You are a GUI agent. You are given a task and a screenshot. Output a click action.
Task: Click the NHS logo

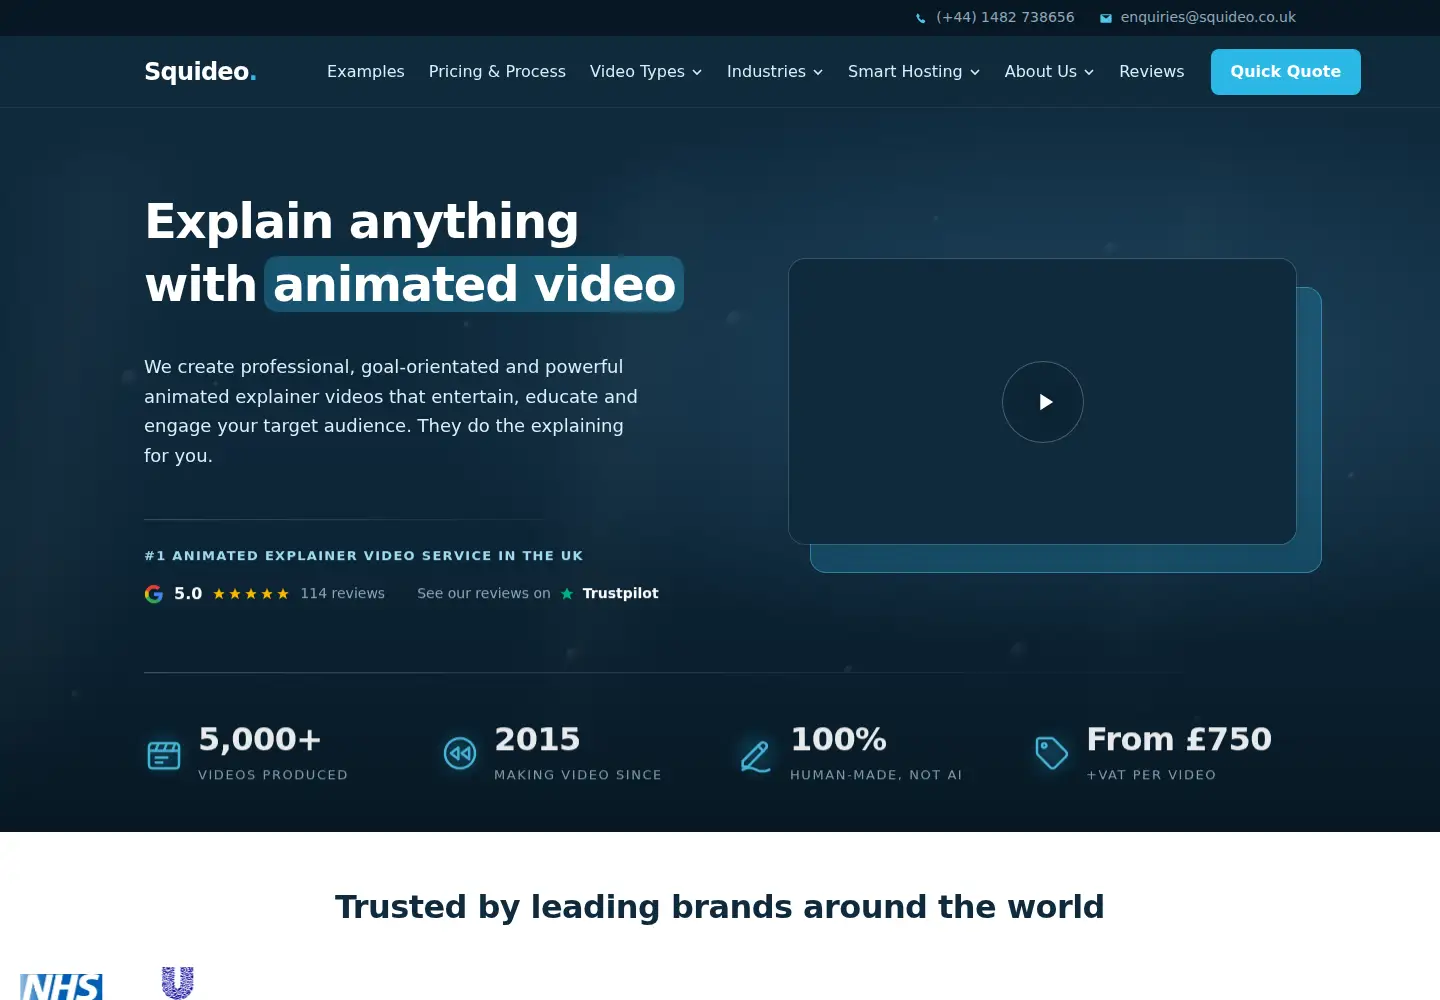tap(61, 986)
